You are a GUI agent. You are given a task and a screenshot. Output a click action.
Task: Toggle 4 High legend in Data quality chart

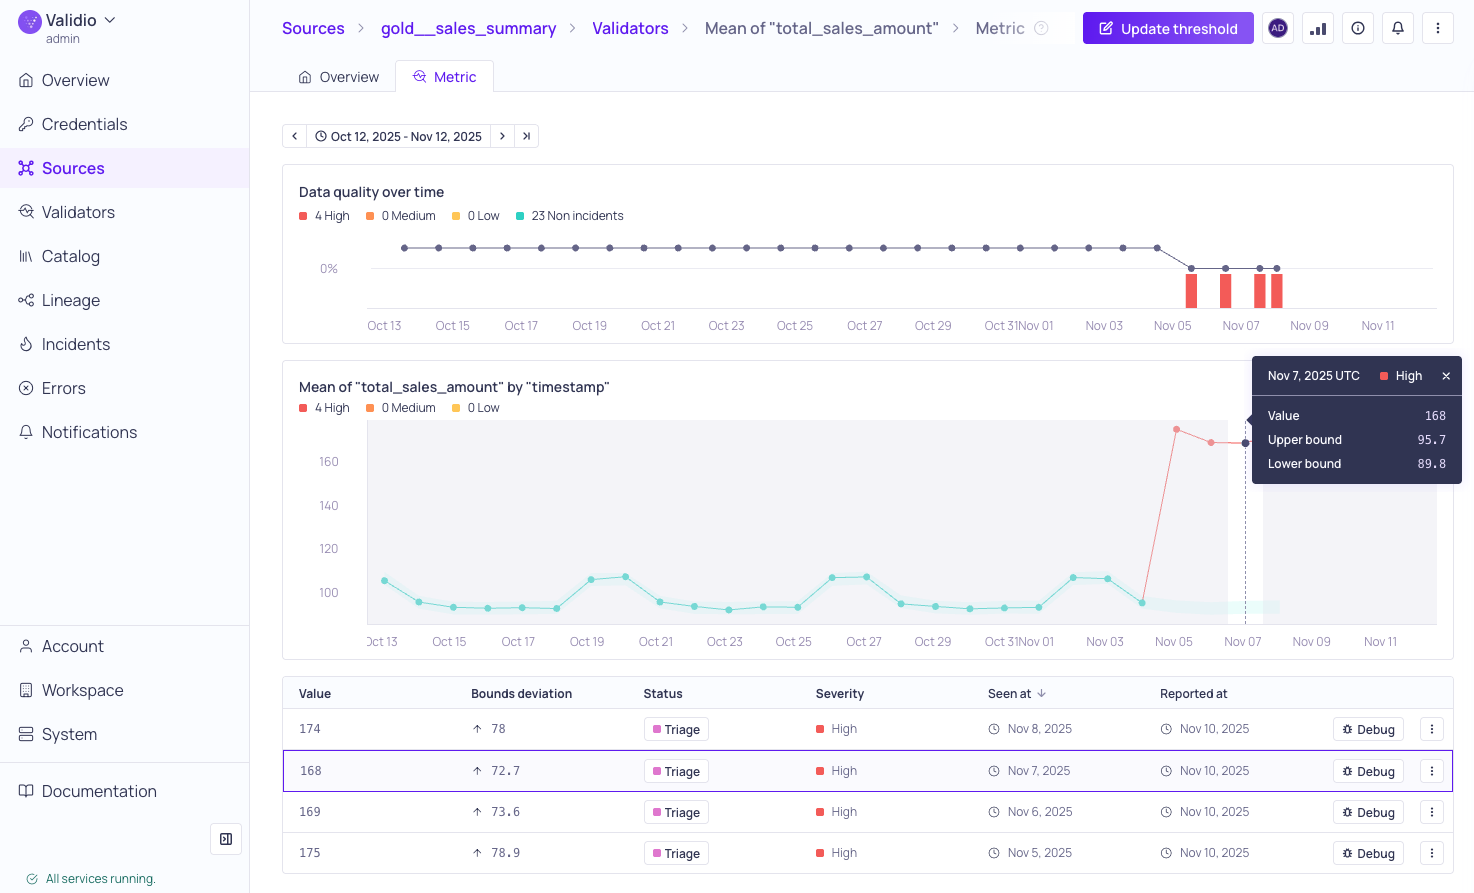click(325, 216)
